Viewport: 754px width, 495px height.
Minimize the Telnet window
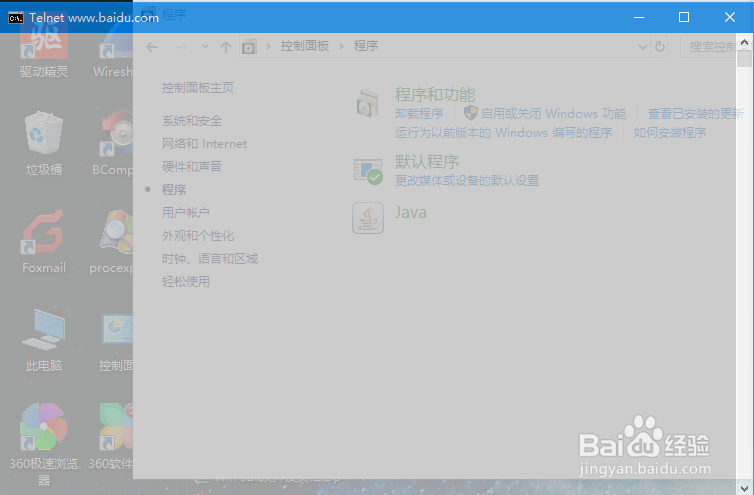point(639,17)
